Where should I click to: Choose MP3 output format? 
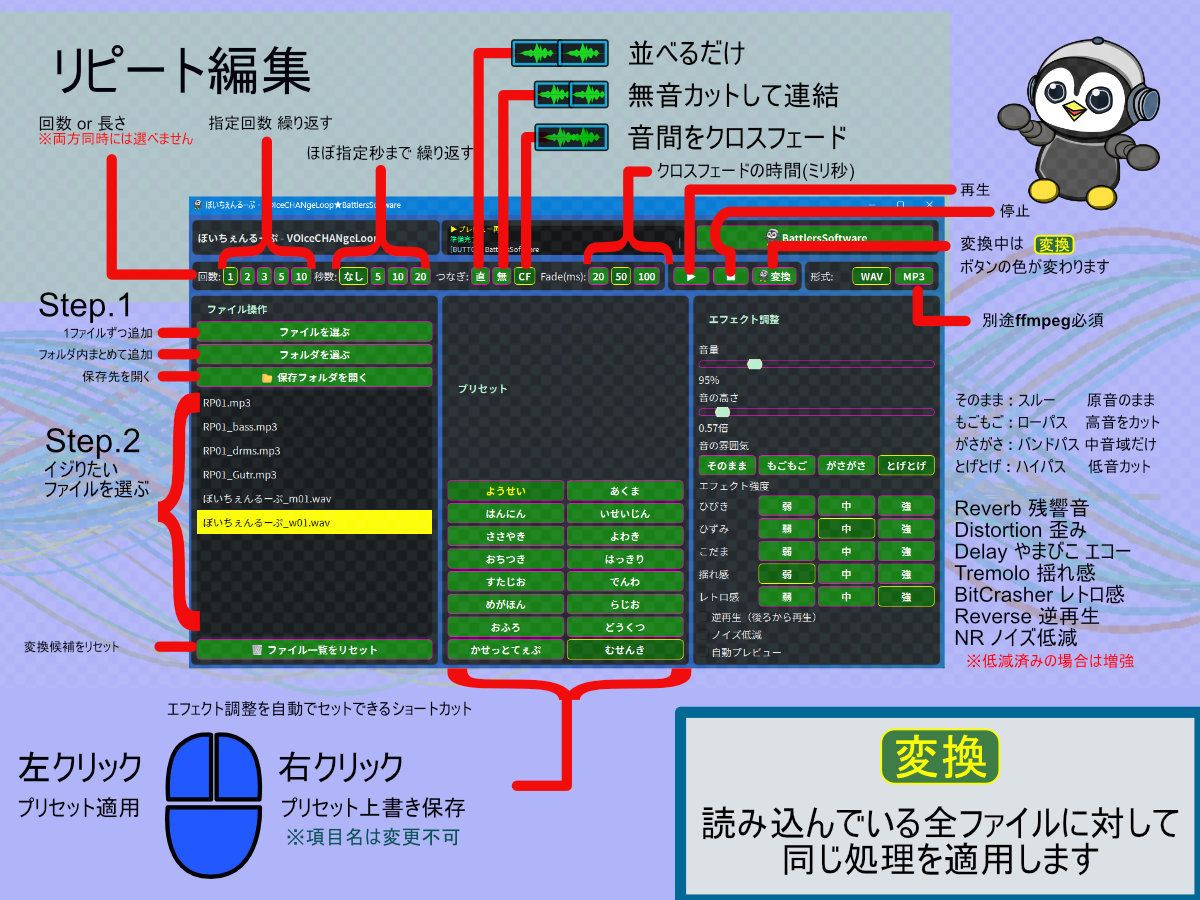[913, 276]
